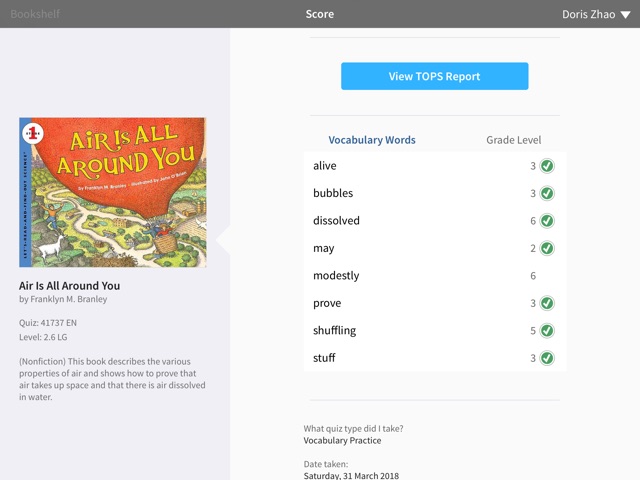Image resolution: width=640 pixels, height=480 pixels.
Task: Click the Score page title
Action: coord(320,14)
